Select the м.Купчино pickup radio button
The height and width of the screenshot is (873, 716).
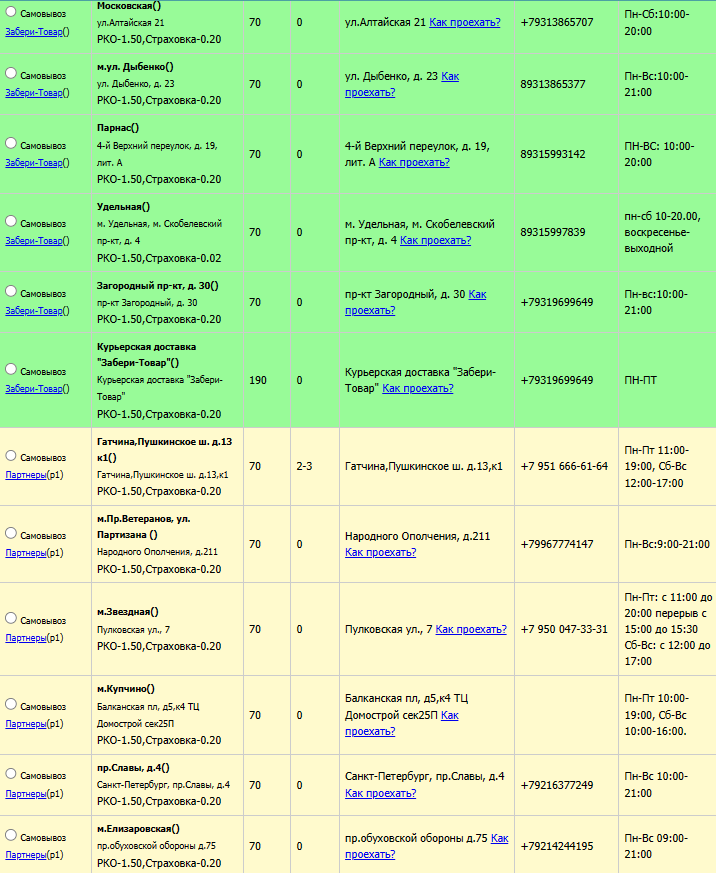tap(11, 704)
